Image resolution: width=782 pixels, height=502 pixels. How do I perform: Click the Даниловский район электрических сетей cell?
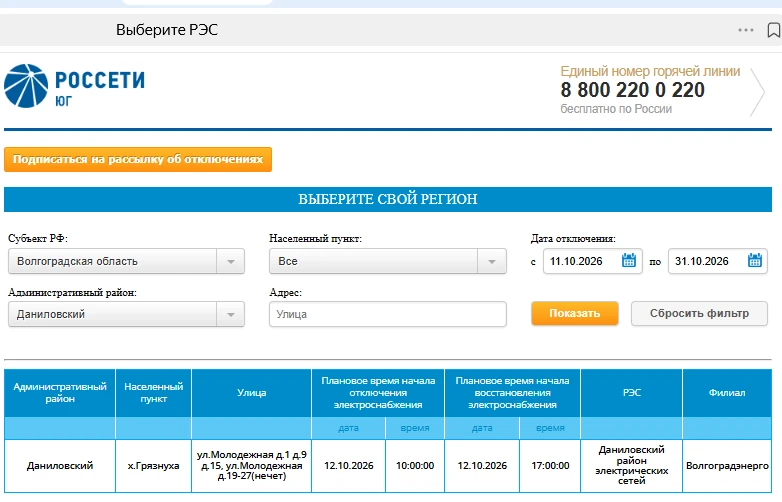click(631, 466)
